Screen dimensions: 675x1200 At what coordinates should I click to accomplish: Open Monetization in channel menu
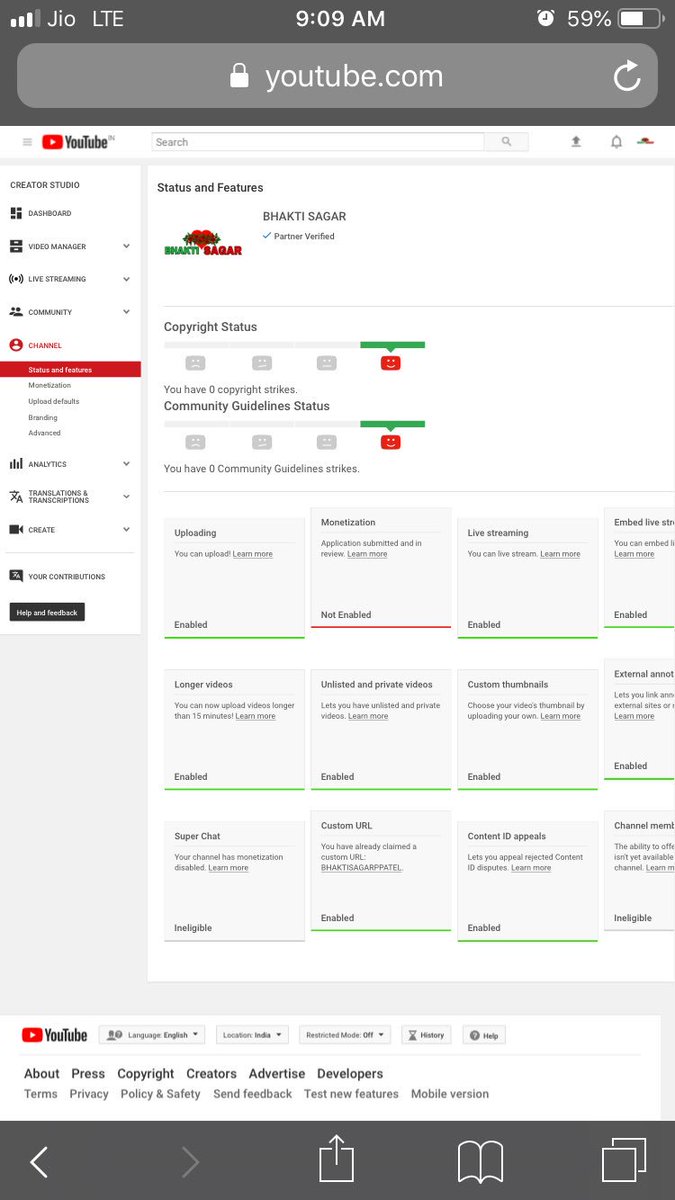(x=50, y=385)
